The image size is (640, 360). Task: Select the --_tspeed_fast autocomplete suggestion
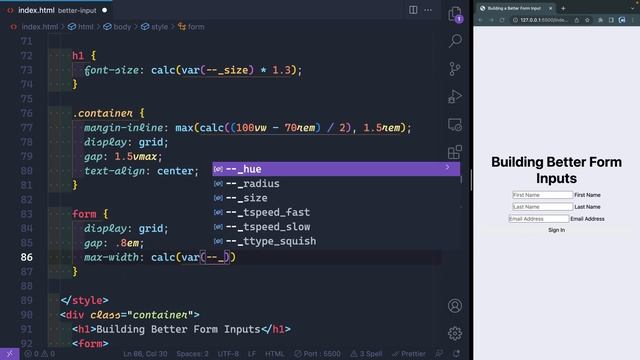[336, 212]
